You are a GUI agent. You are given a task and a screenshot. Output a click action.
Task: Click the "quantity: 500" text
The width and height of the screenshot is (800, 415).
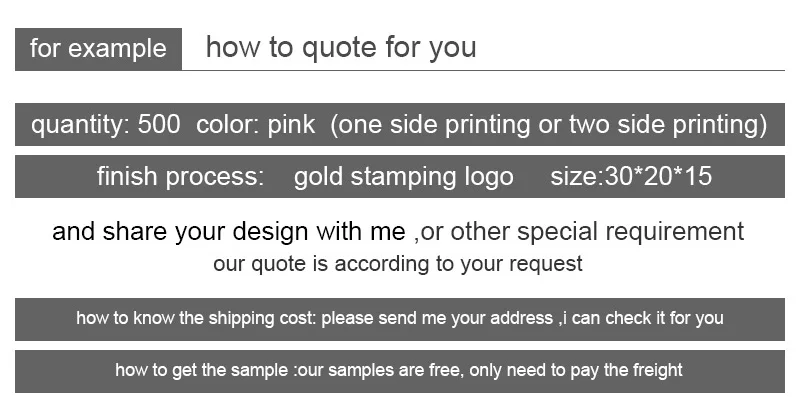(x=106, y=125)
